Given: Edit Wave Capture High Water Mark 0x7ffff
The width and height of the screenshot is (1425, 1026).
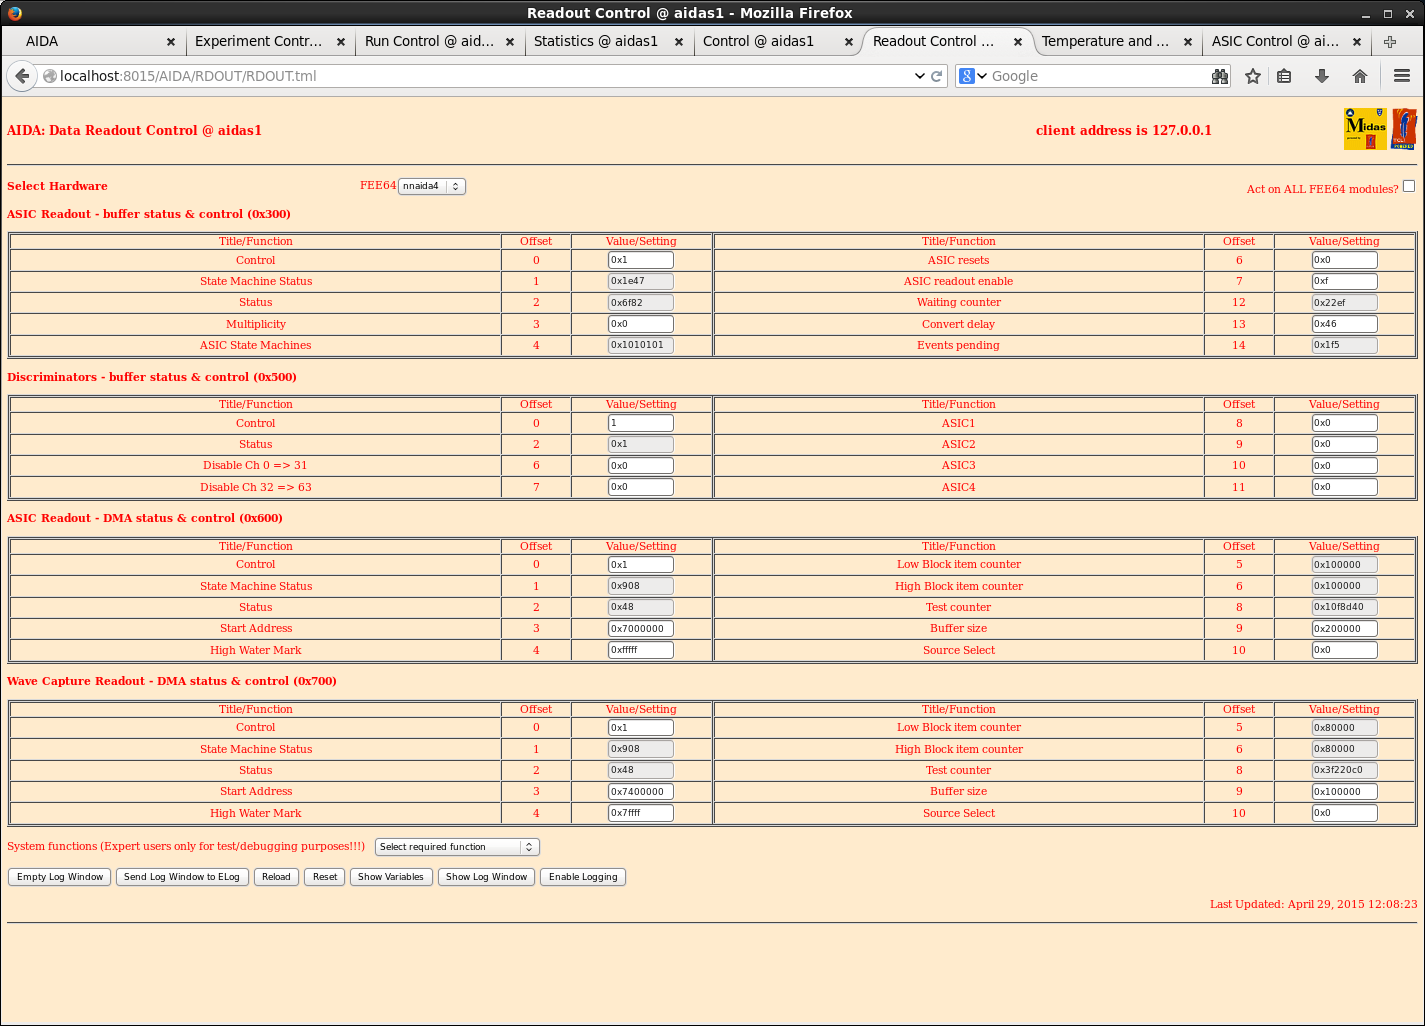Looking at the screenshot, I should point(641,813).
